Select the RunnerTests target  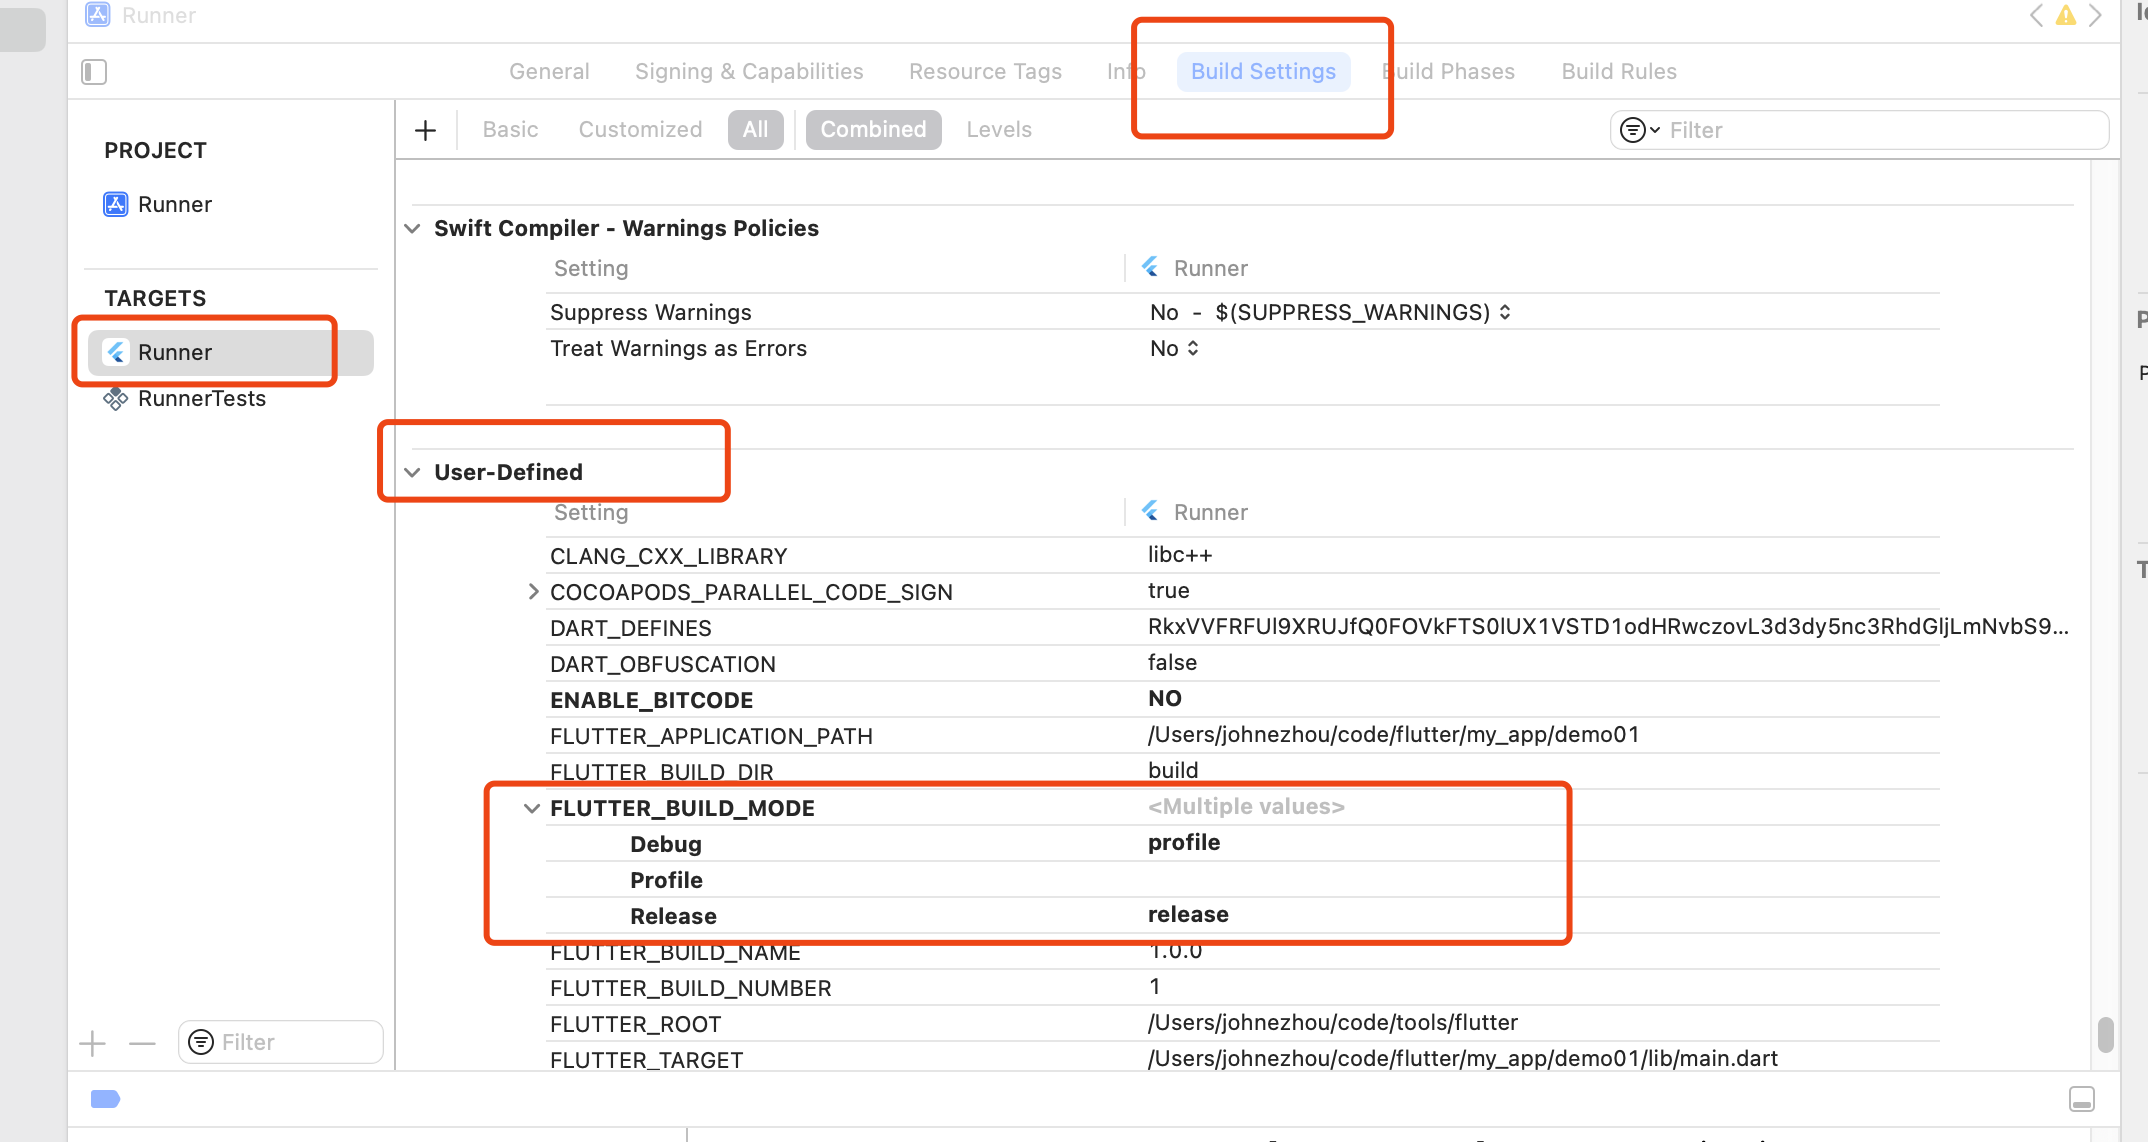pyautogui.click(x=185, y=398)
